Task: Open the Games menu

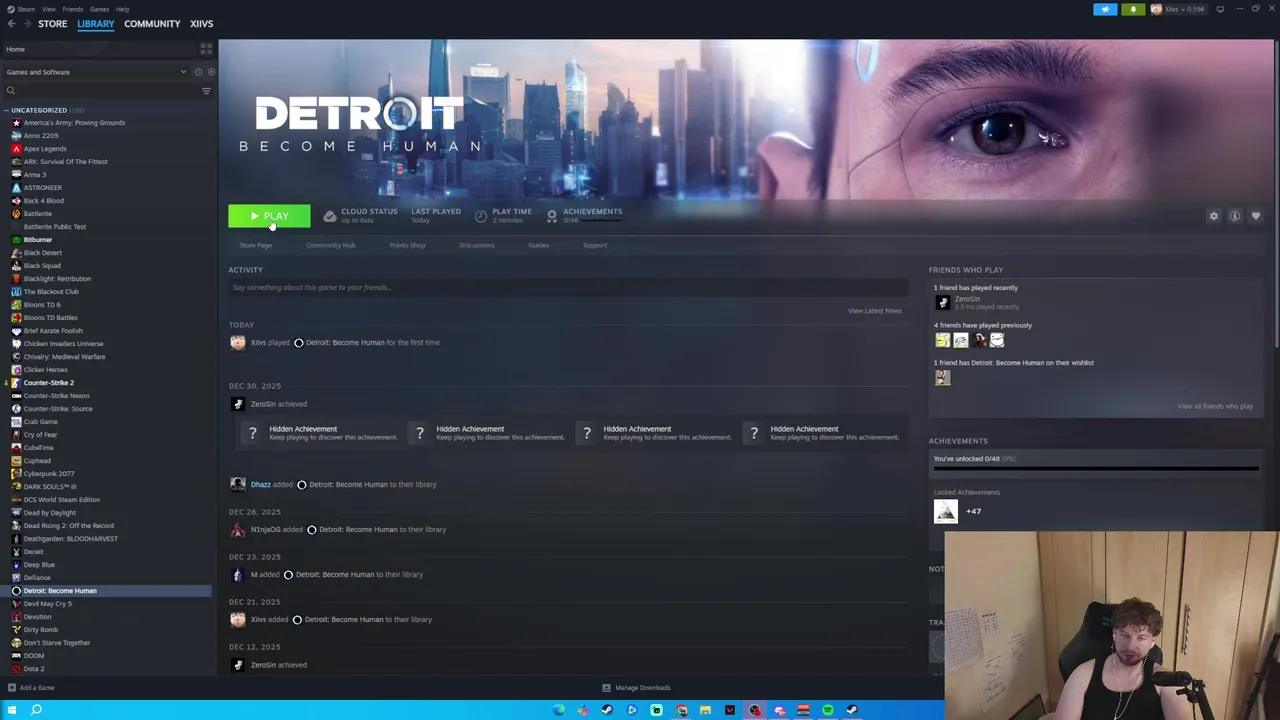Action: click(99, 9)
